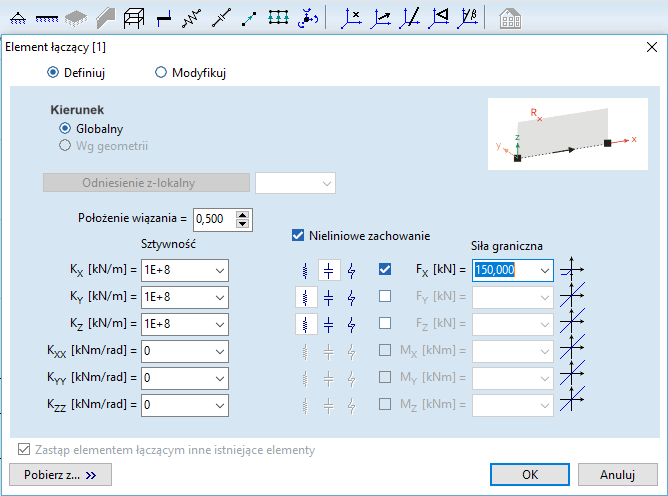Click the support icon at toolbar start
Screen dimensions: 668x496
click(x=18, y=17)
